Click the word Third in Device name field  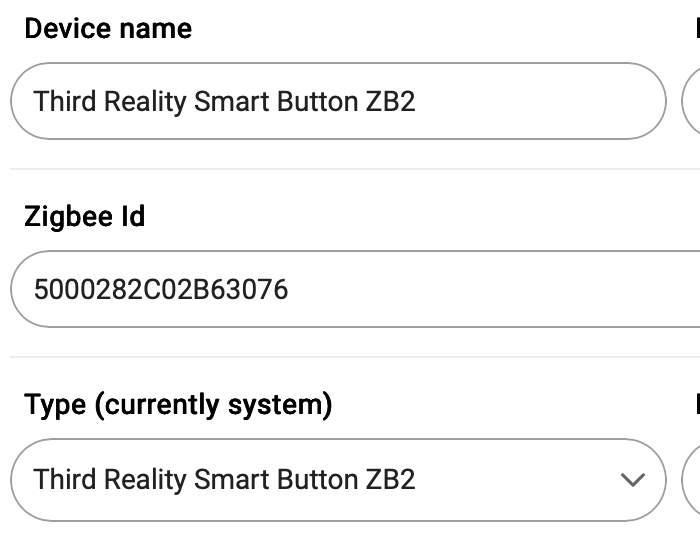coord(65,101)
